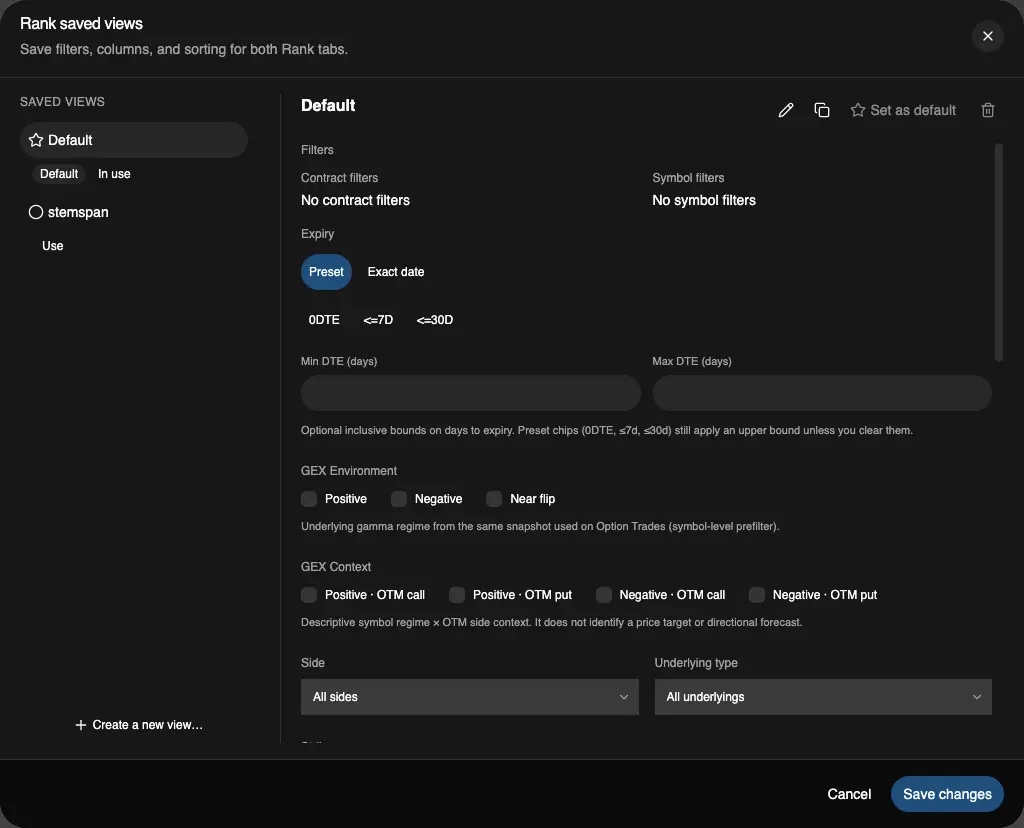The width and height of the screenshot is (1024, 828).
Task: Focus the Min DTE (days) field
Action: 470,392
